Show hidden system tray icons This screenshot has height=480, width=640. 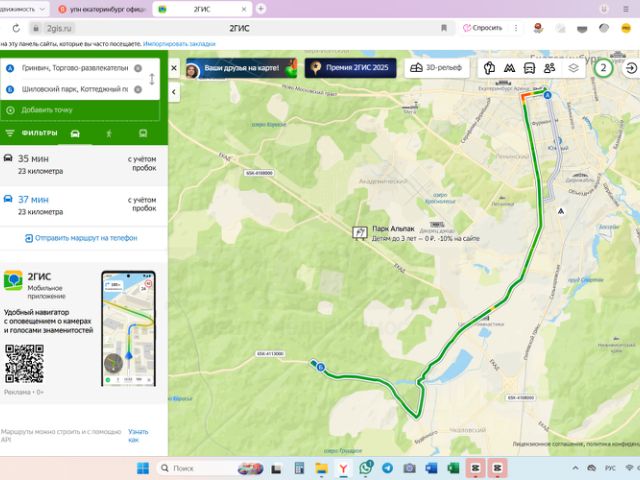[x=575, y=468]
